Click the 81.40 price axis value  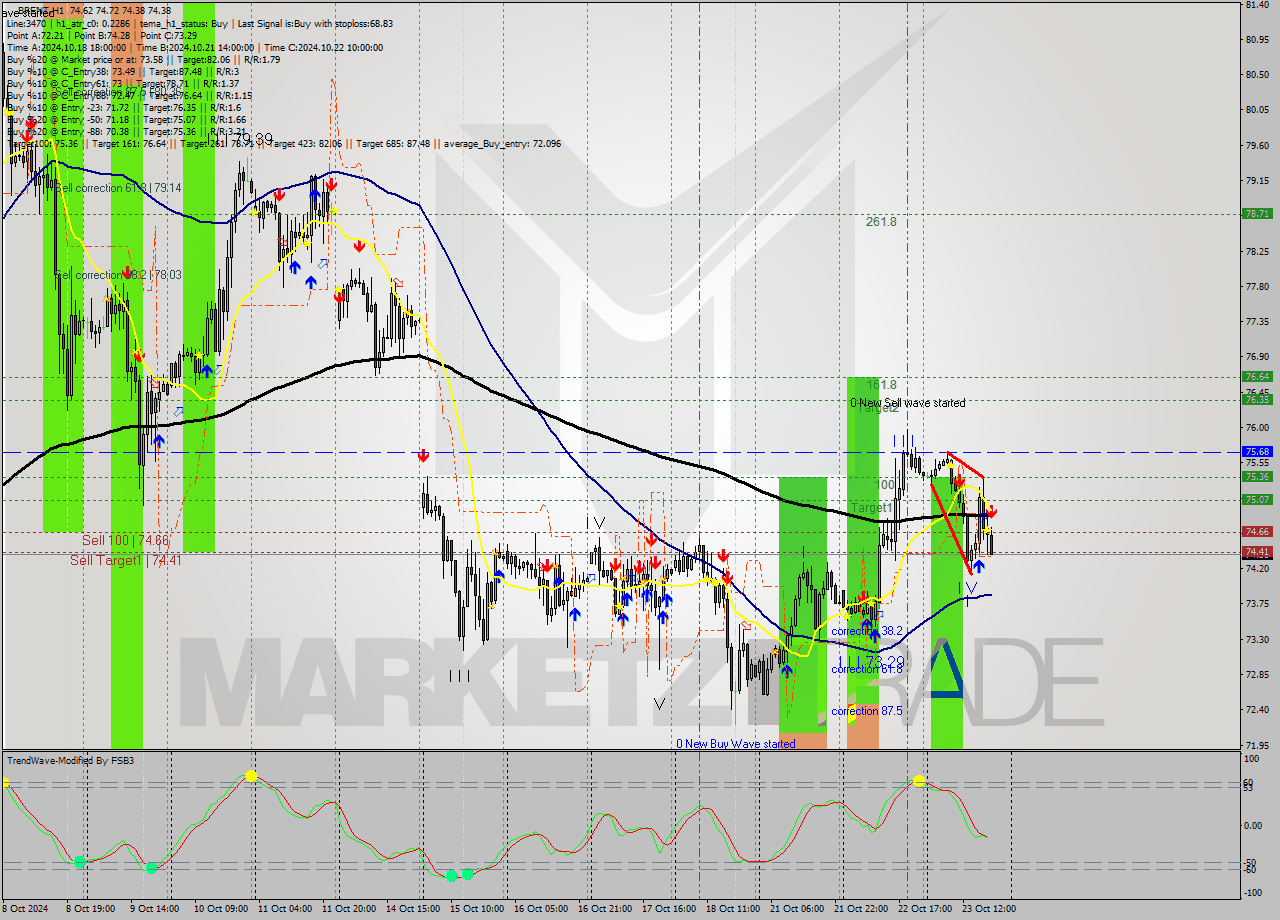point(1256,5)
